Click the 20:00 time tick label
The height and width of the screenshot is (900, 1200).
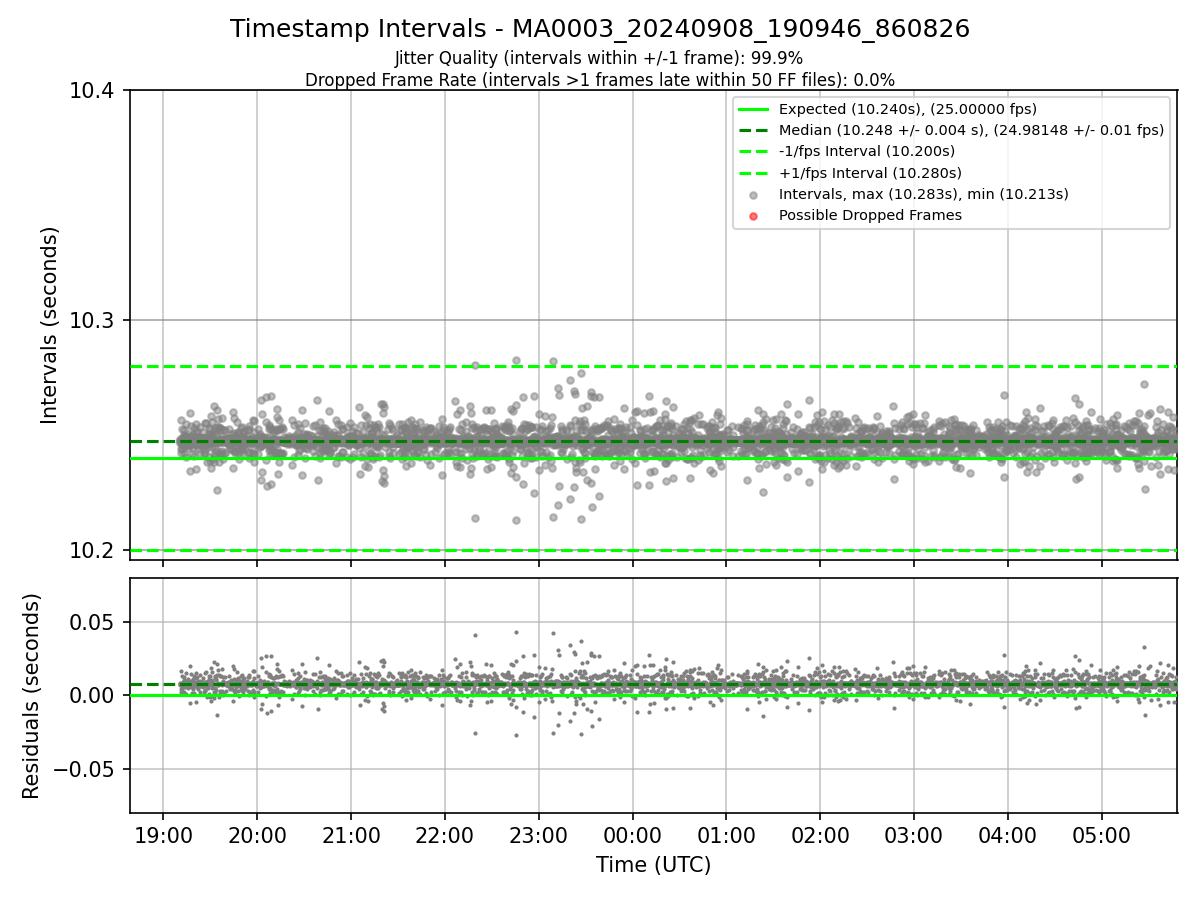(257, 834)
